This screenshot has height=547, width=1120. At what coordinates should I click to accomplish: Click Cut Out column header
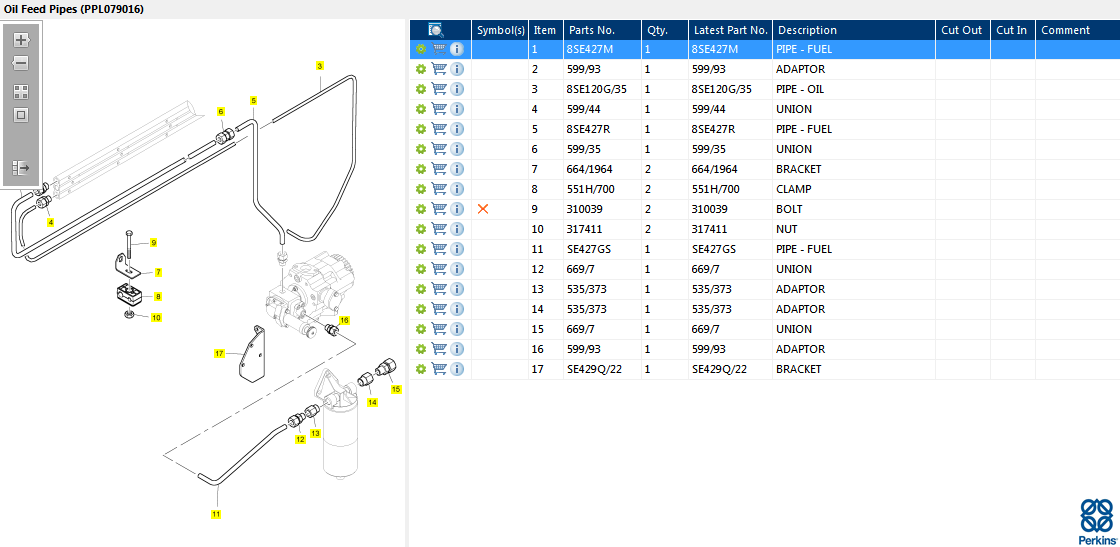pos(962,30)
